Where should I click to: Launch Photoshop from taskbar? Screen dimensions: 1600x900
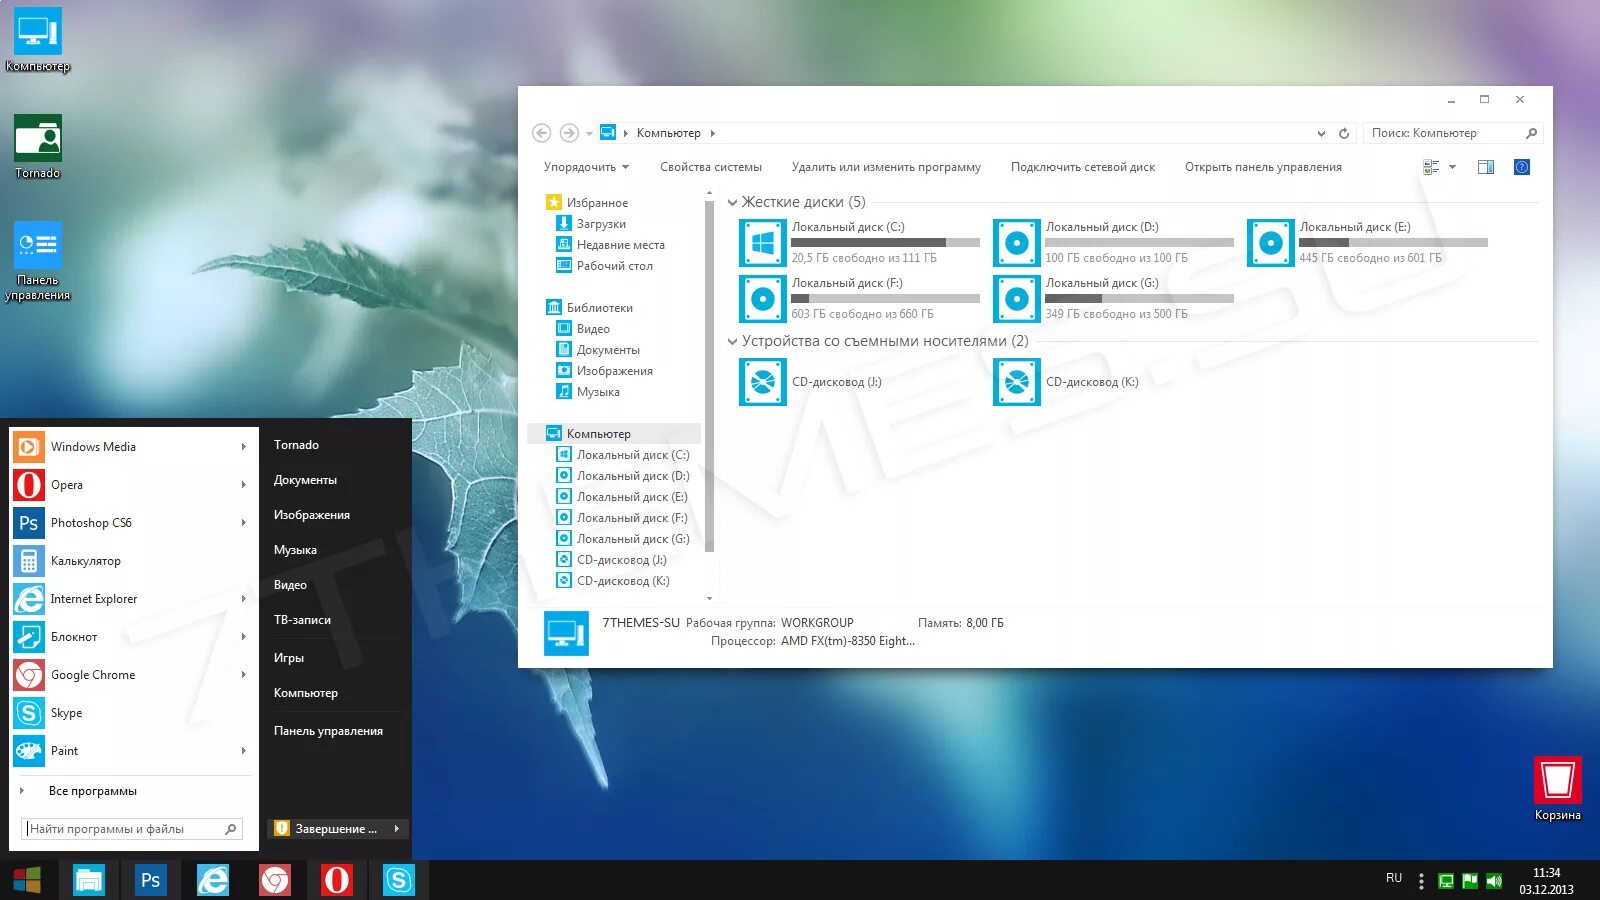coord(150,880)
